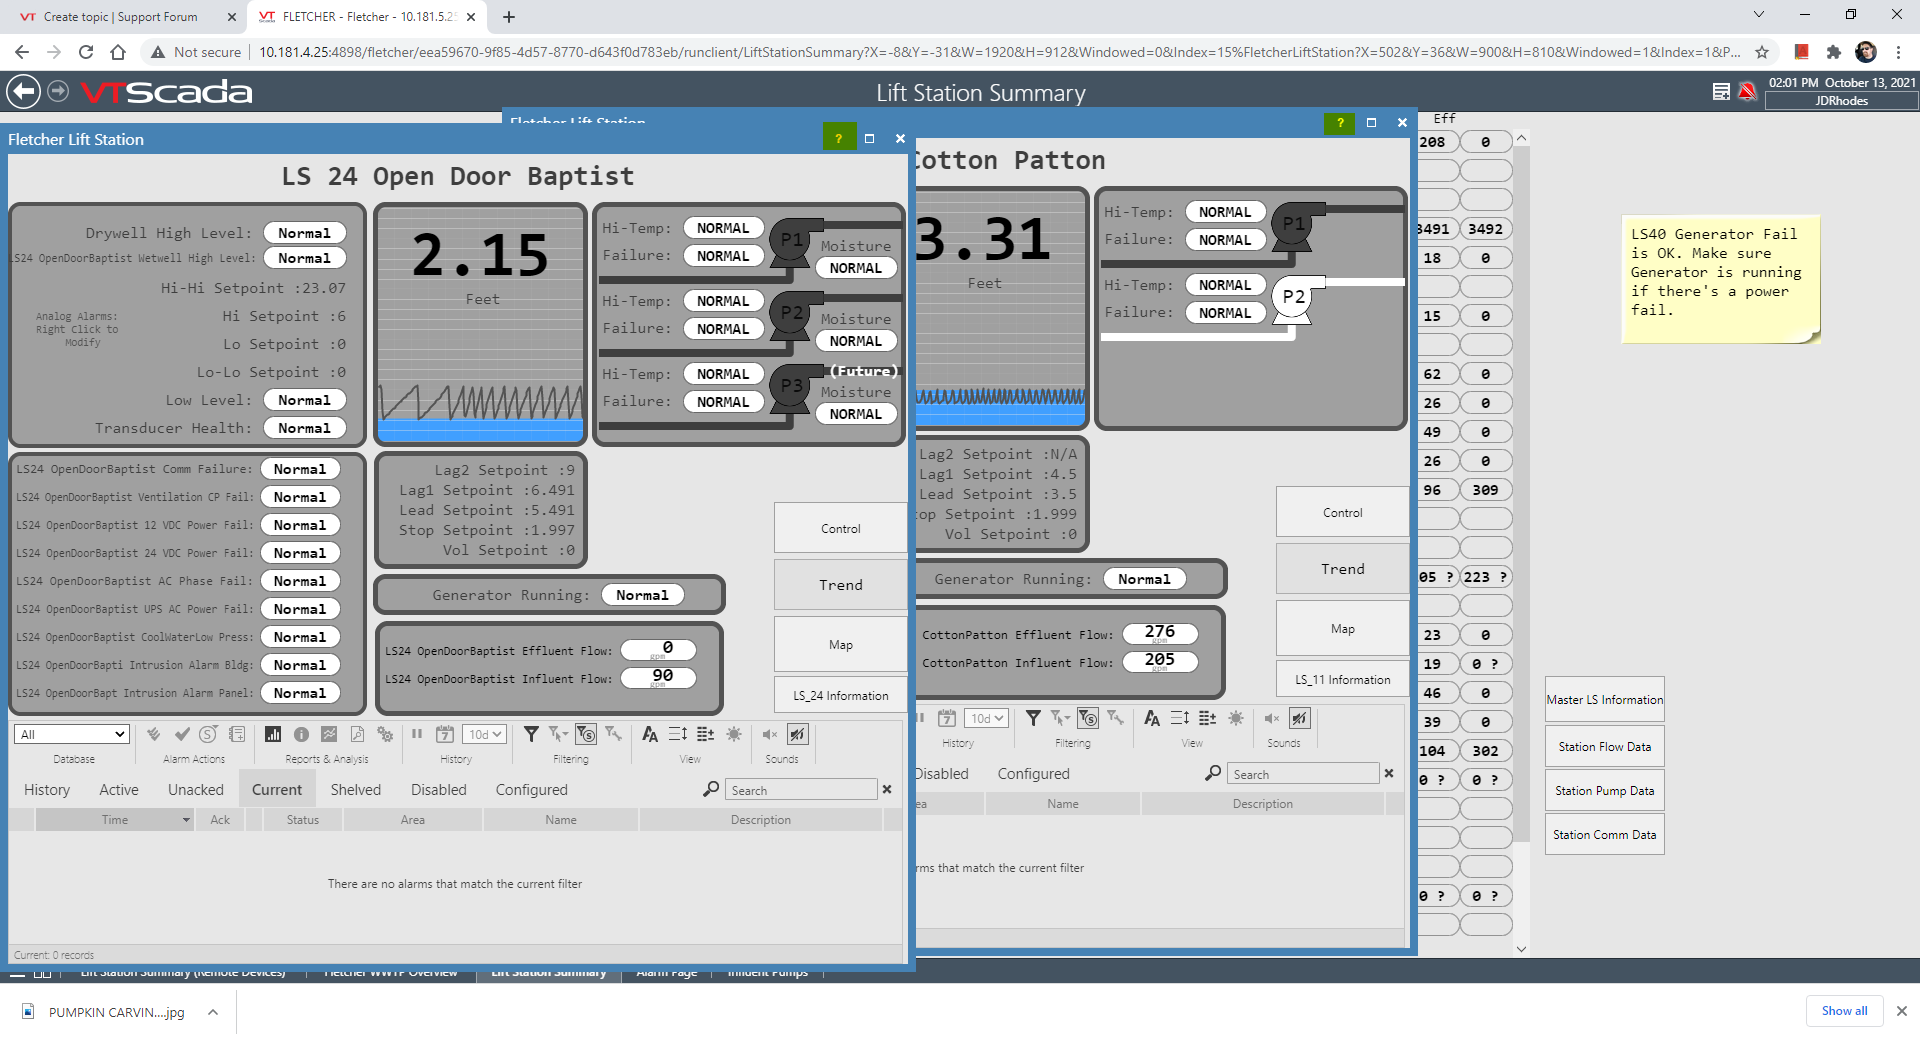The width and height of the screenshot is (1920, 1040).
Task: Toggle the mute alarm sounds button
Action: point(770,735)
